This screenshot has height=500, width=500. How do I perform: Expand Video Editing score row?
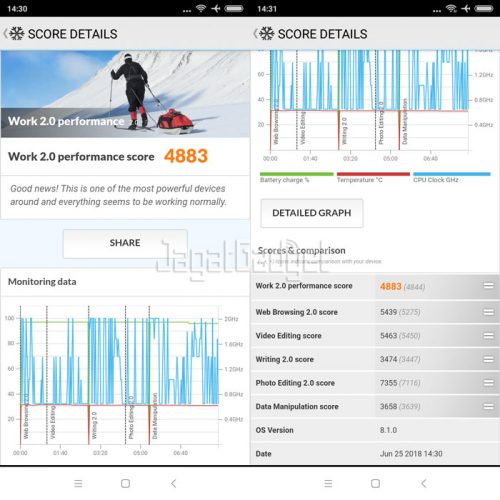[489, 336]
